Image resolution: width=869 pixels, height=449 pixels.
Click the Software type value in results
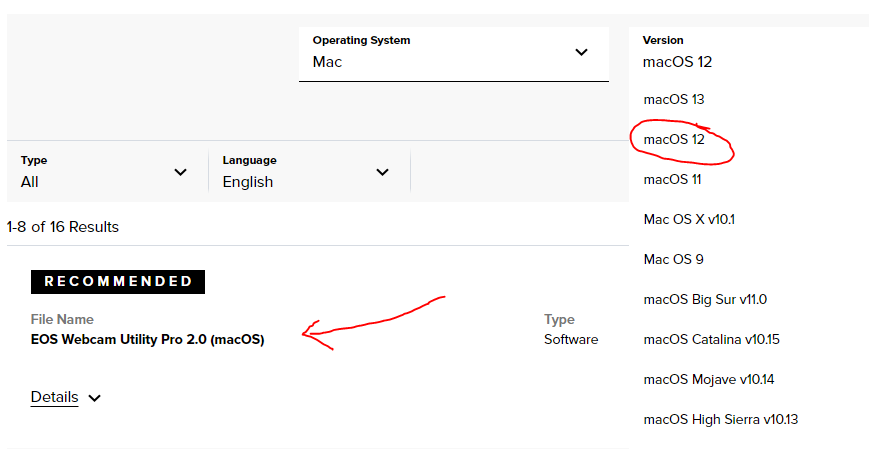pyautogui.click(x=570, y=339)
